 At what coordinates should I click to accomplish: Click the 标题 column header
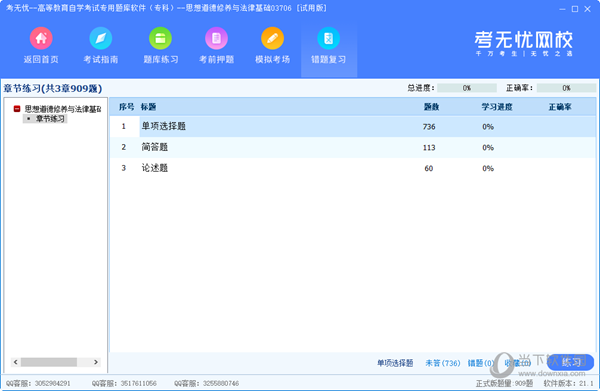click(x=148, y=107)
